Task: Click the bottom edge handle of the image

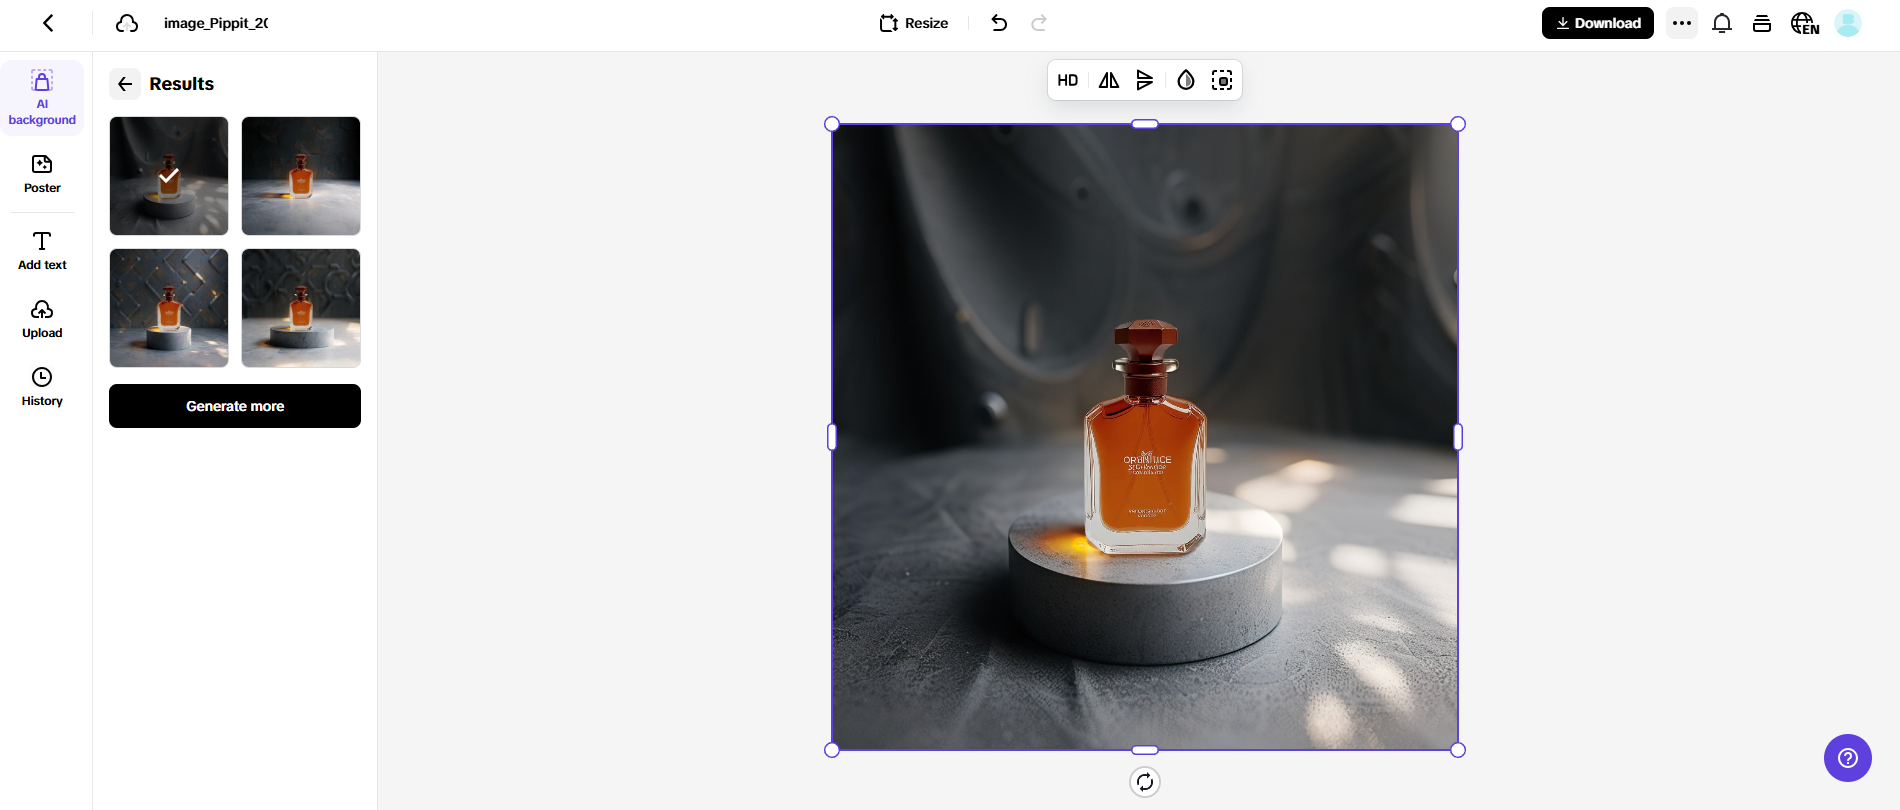Action: (x=1145, y=750)
